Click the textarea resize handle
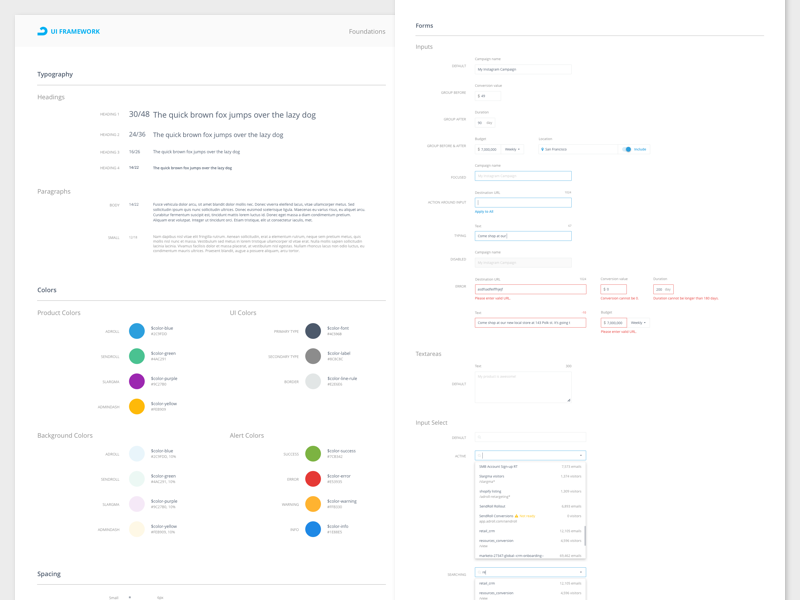Viewport: 800px width, 600px height. [x=569, y=400]
